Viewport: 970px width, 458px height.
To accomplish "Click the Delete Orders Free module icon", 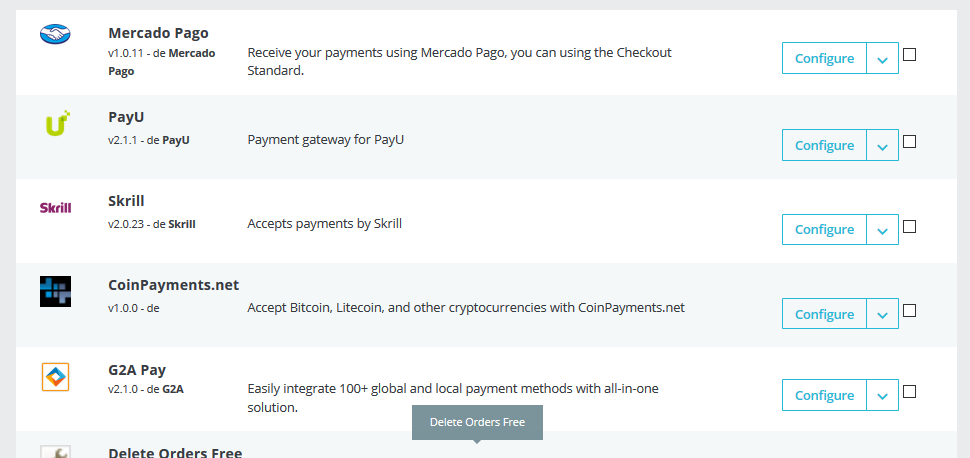I will click(x=55, y=452).
